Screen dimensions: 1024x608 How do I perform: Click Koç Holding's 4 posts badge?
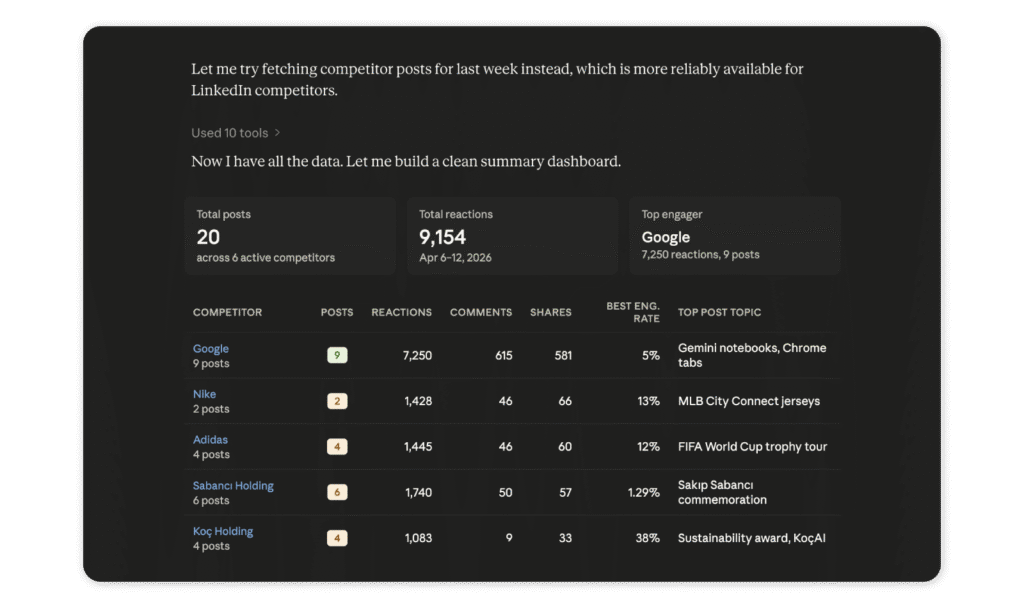click(x=337, y=538)
